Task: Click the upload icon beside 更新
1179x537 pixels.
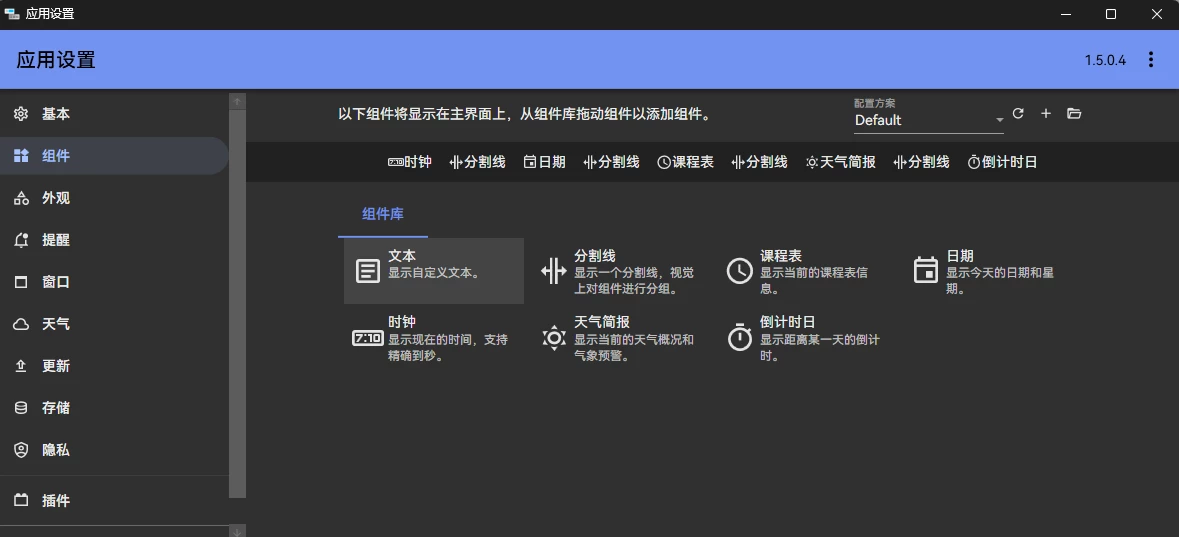Action: [21, 366]
